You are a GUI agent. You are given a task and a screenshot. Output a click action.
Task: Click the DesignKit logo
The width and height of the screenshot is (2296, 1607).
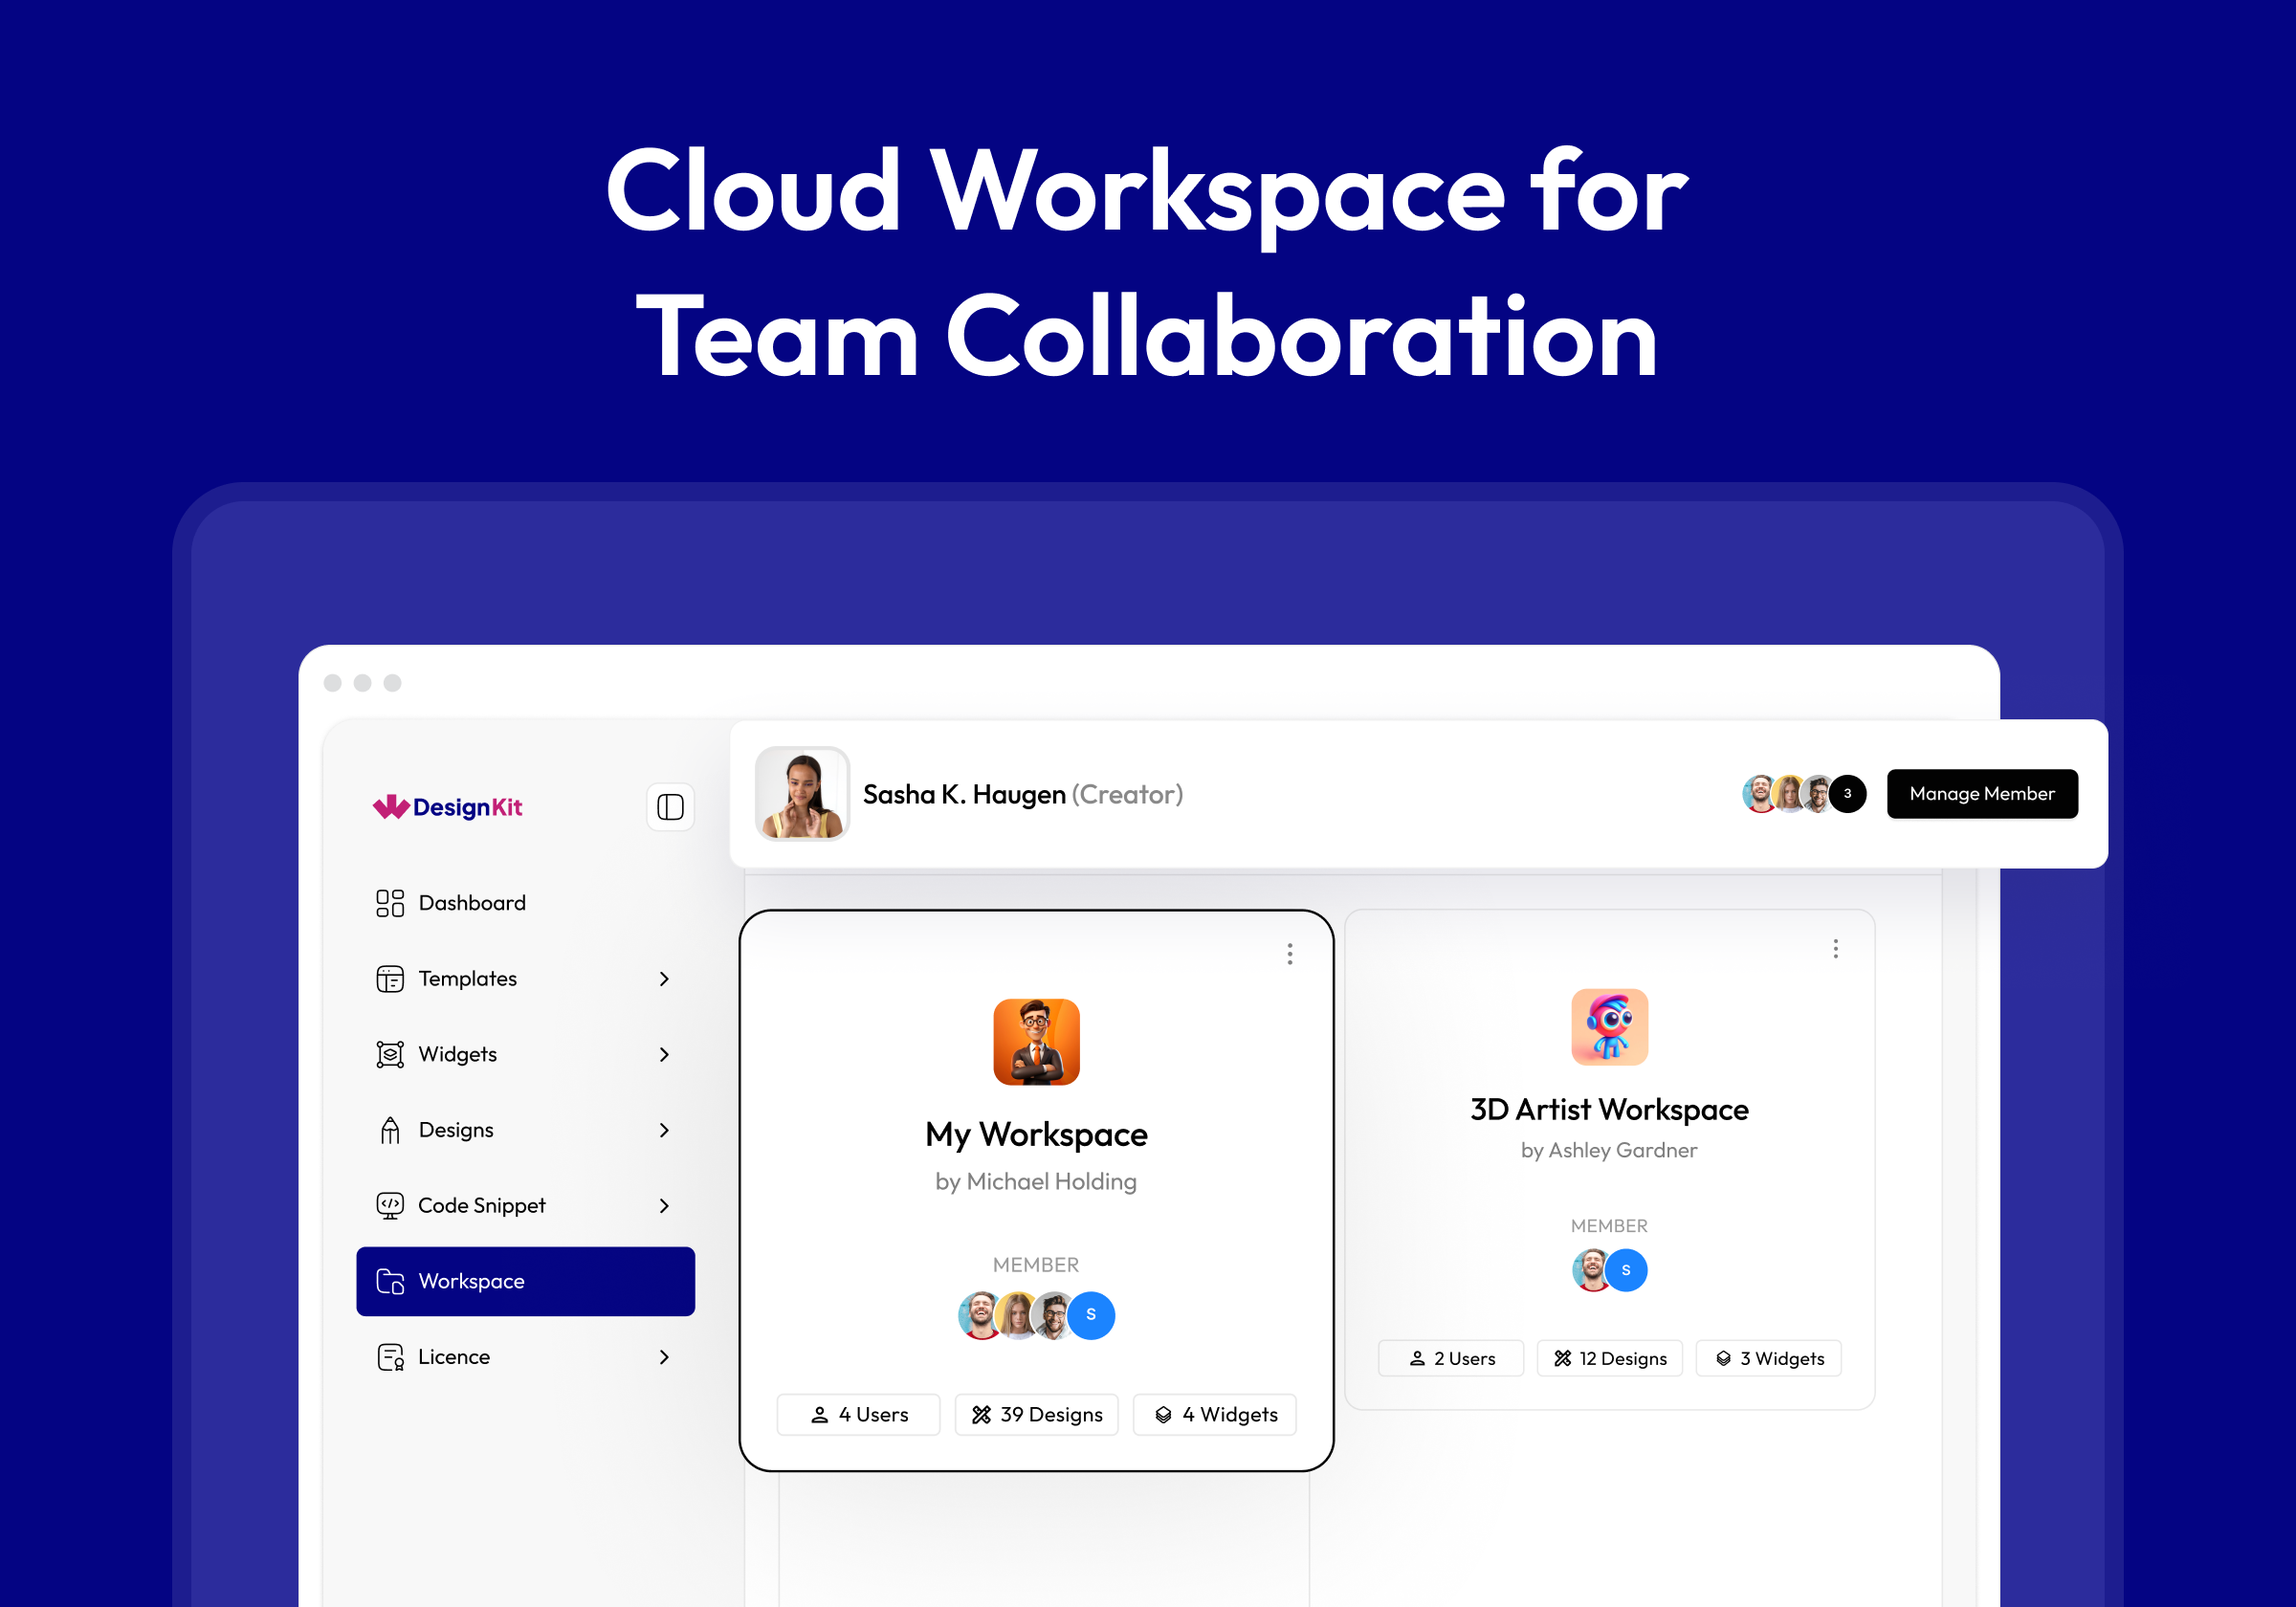coord(447,808)
